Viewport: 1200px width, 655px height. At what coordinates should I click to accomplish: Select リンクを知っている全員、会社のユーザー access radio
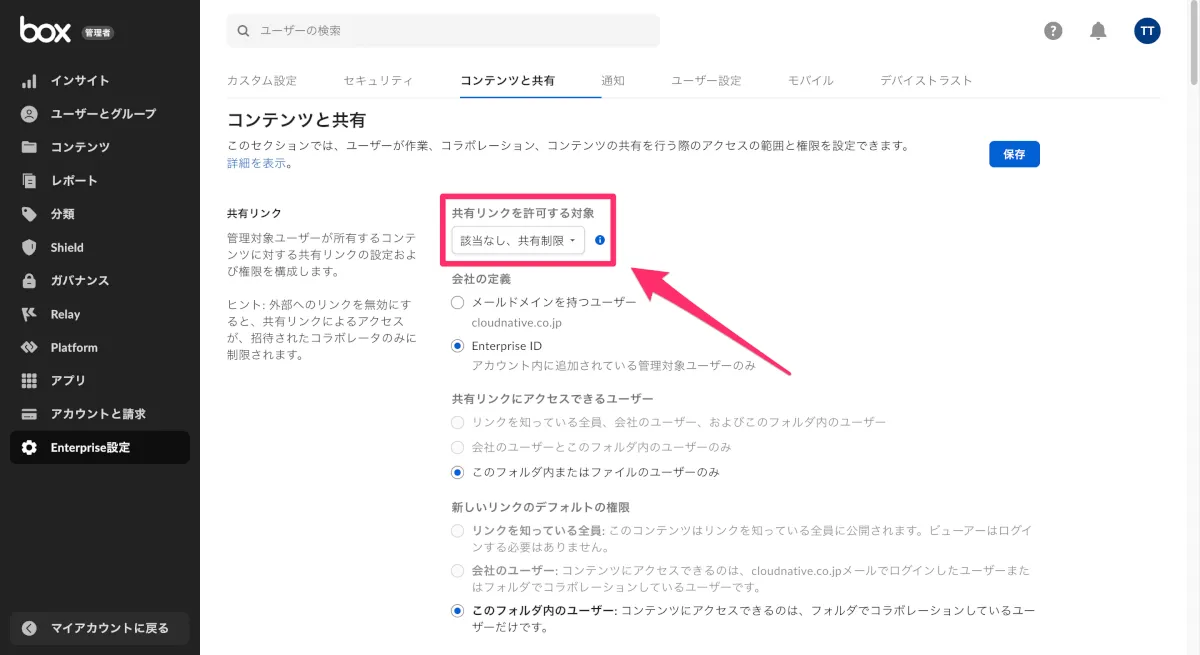point(458,422)
